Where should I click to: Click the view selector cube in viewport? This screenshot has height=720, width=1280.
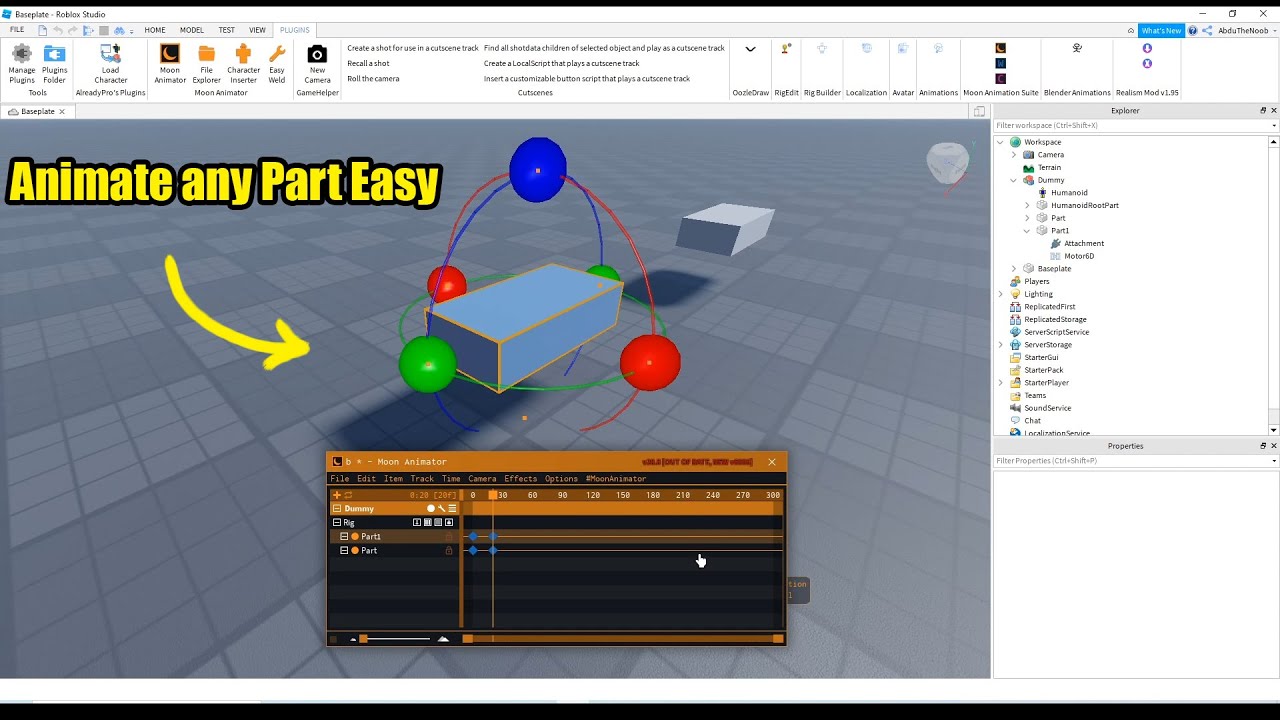click(x=947, y=162)
